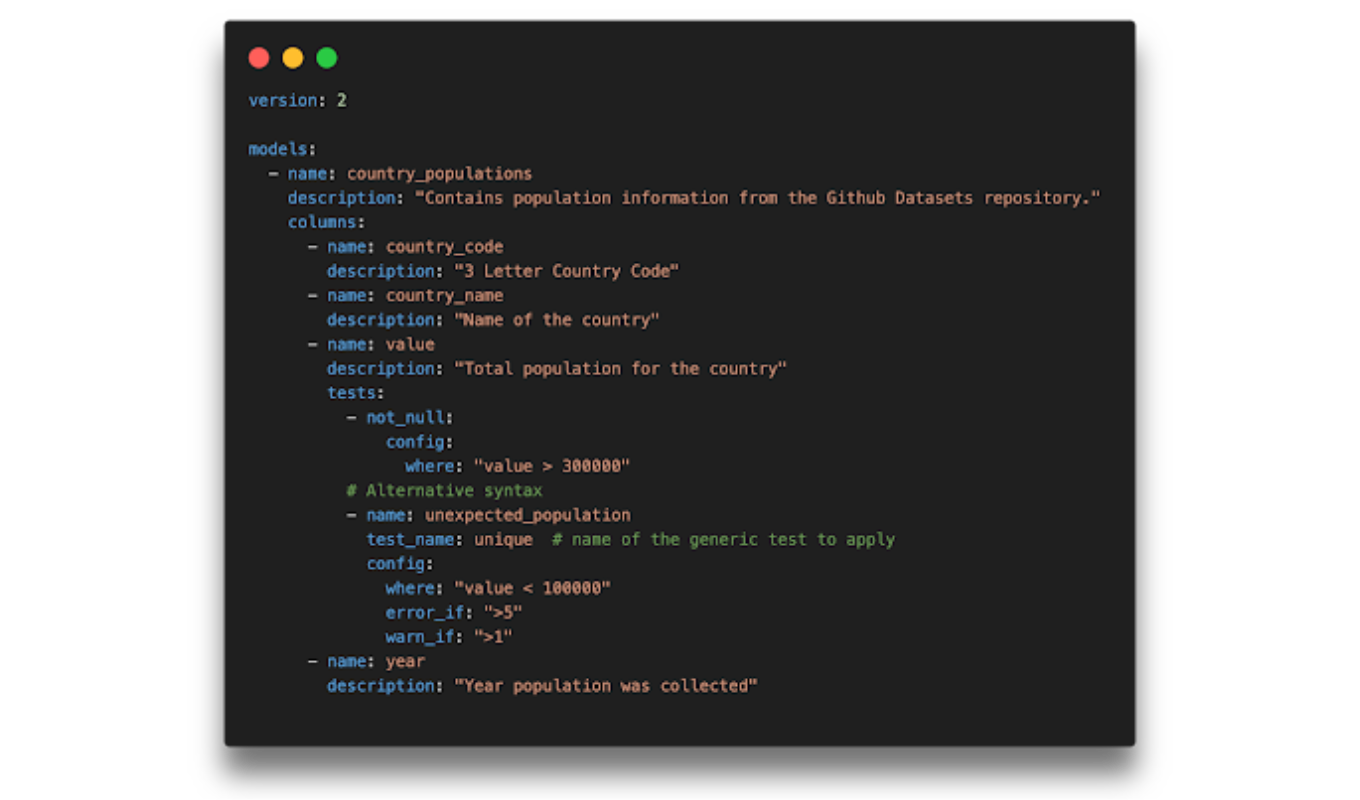This screenshot has height=800, width=1360.
Task: Click the "Year population was collected" string
Action: (606, 686)
